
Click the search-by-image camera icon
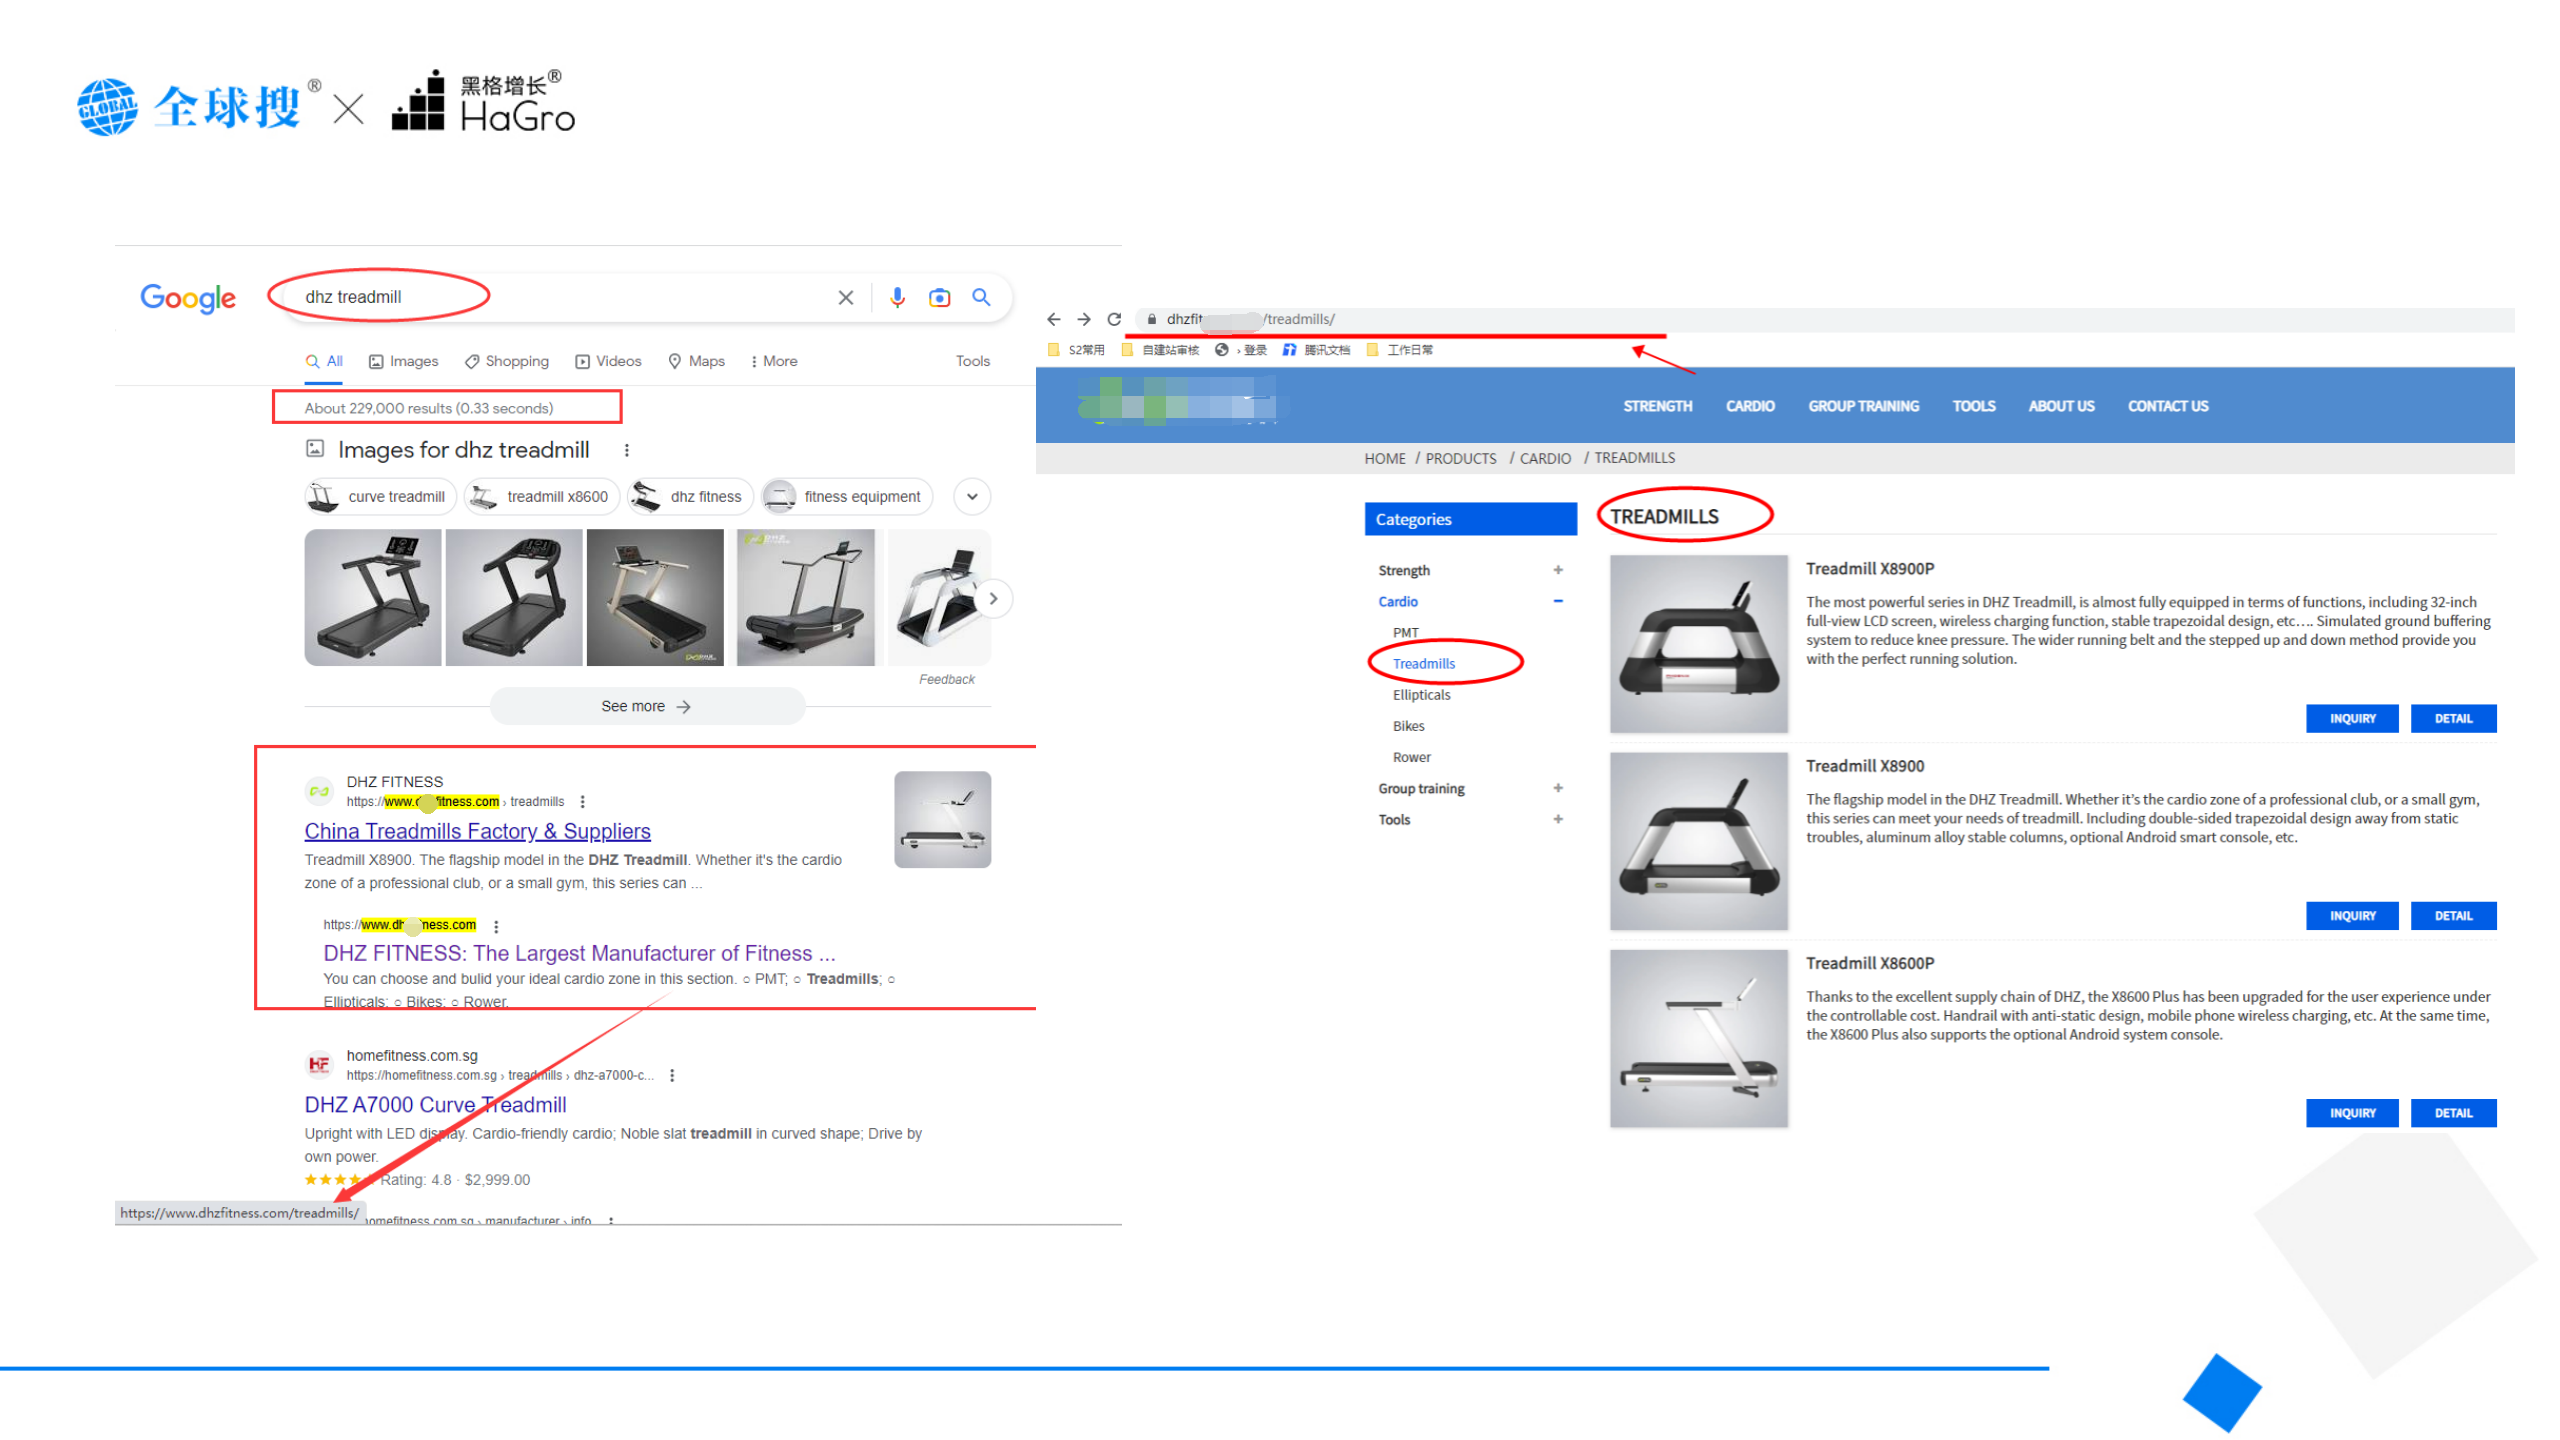938,297
